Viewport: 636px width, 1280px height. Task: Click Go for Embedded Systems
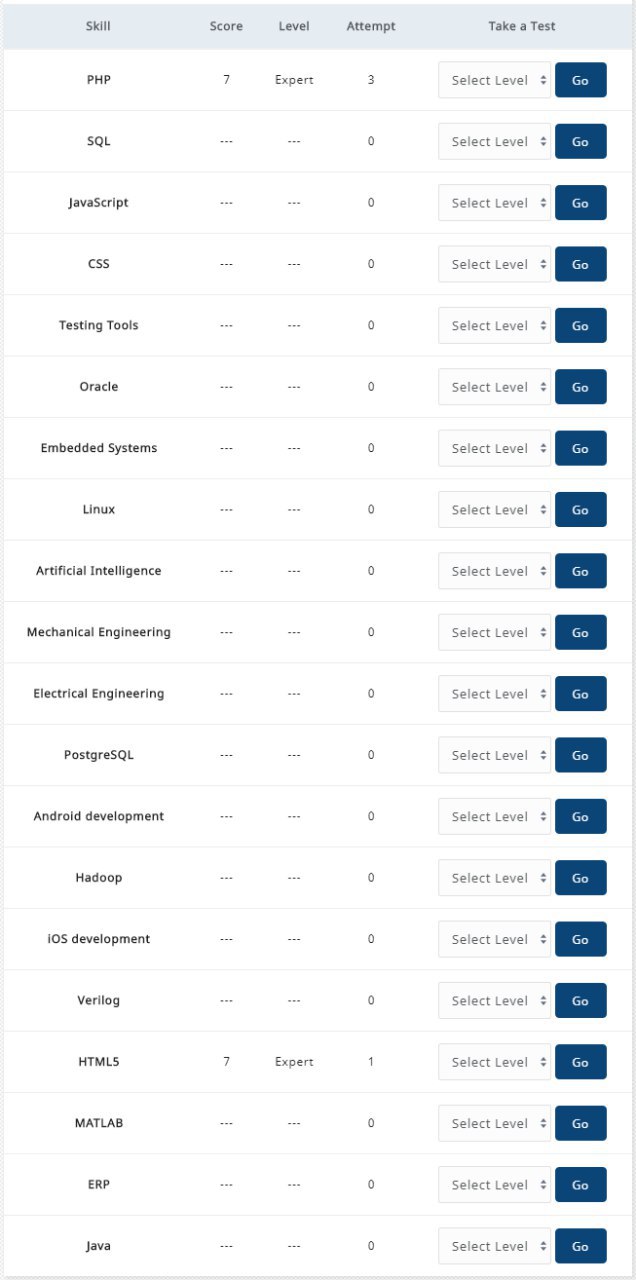(580, 449)
